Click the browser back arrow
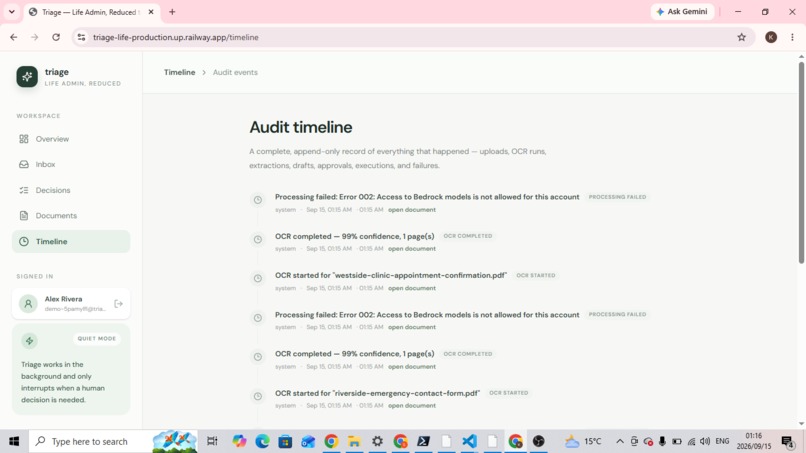Screen dimensions: 806x453 click(x=14, y=37)
